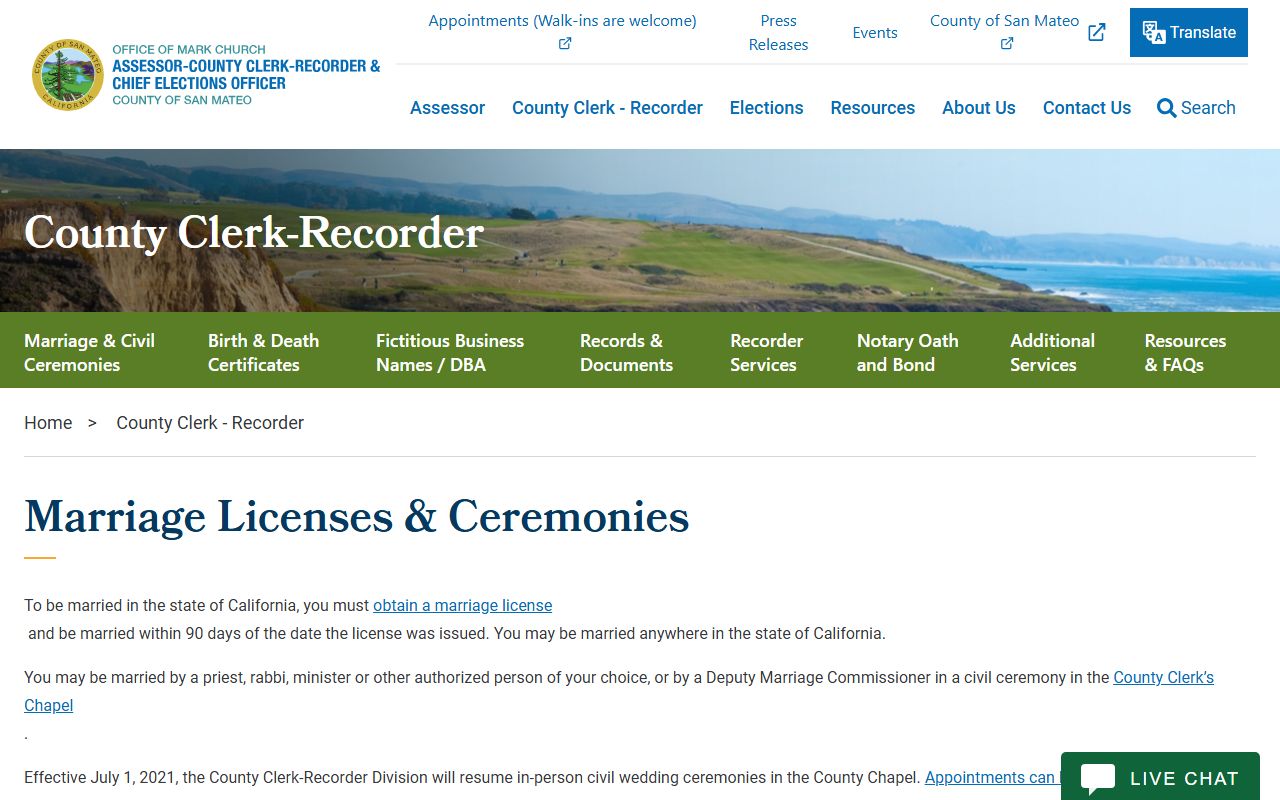This screenshot has height=800, width=1280.
Task: Open the Translate button
Action: 1189,32
